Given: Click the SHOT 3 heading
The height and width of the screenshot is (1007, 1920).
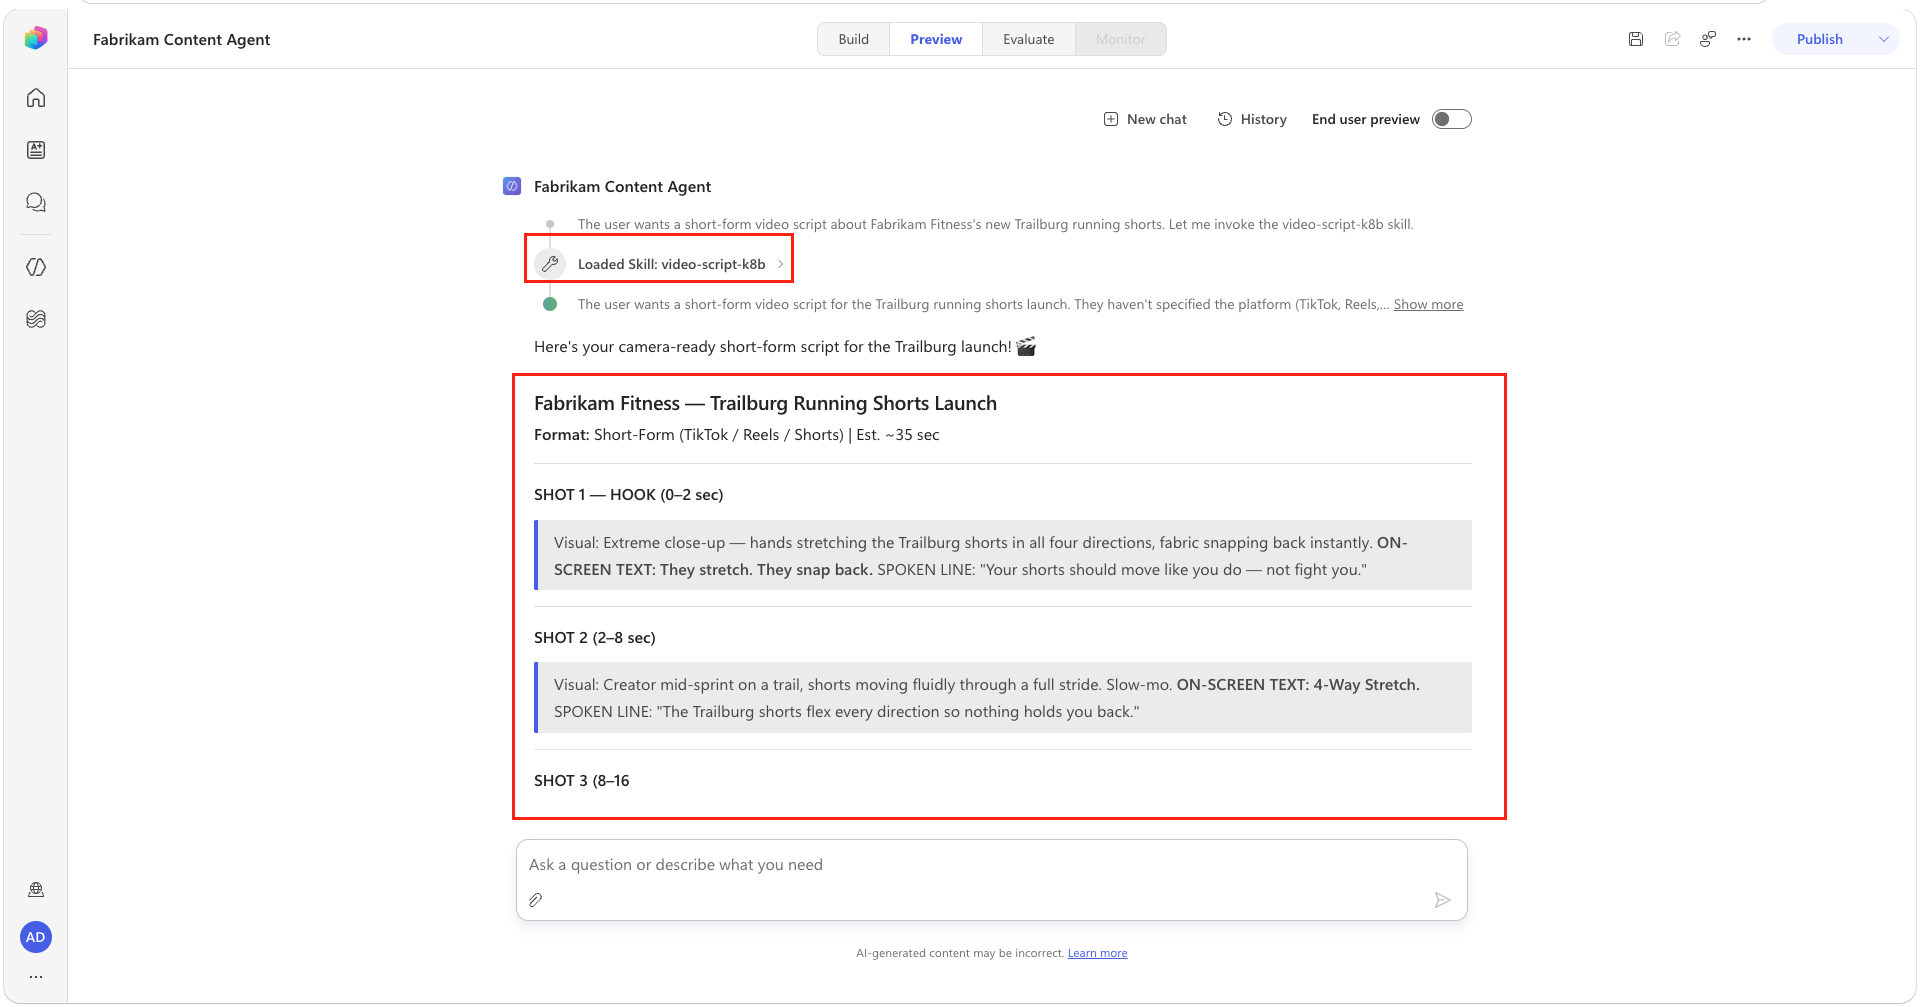Looking at the screenshot, I should [581, 781].
